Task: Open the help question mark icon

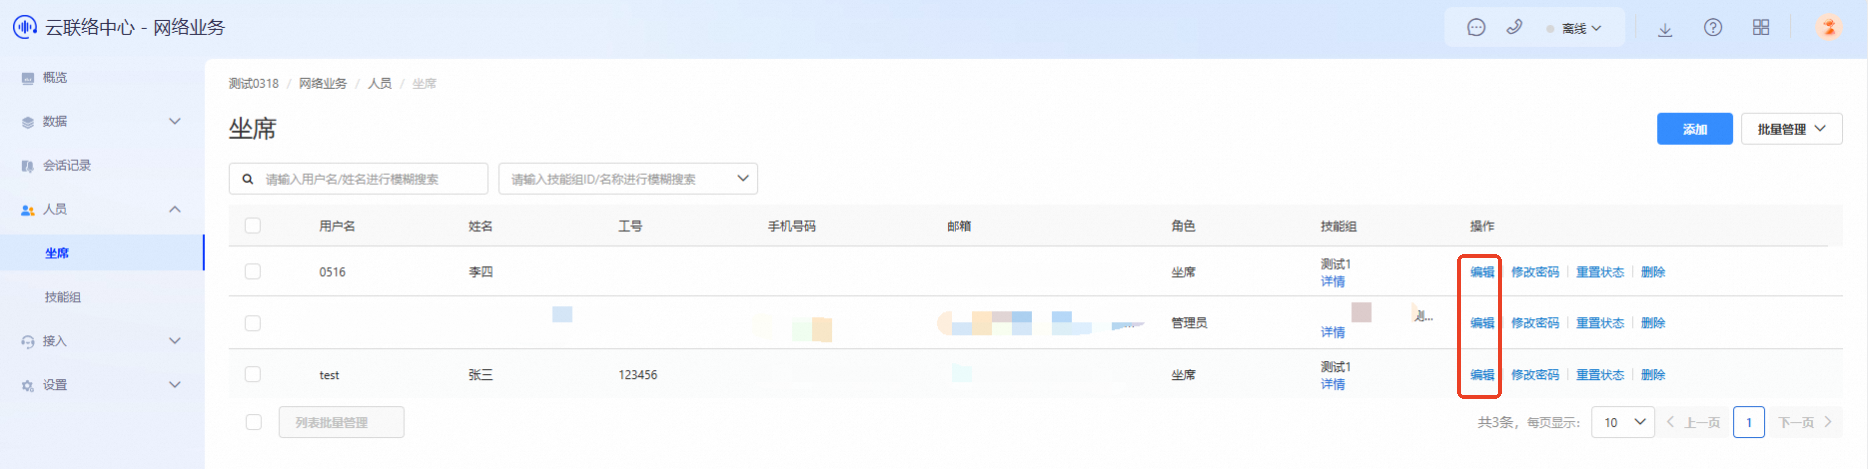Action: tap(1713, 28)
